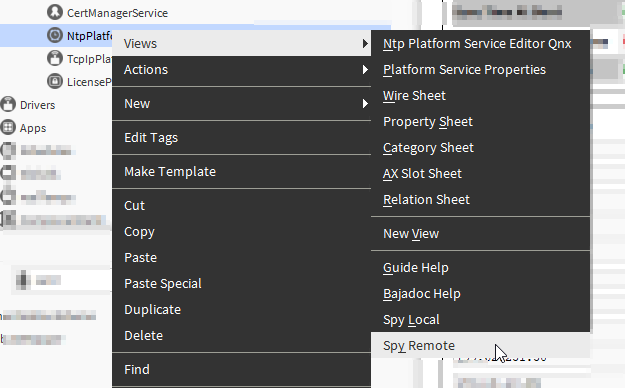The image size is (625, 388).
Task: Open the Relation Sheet view
Action: 480,199
